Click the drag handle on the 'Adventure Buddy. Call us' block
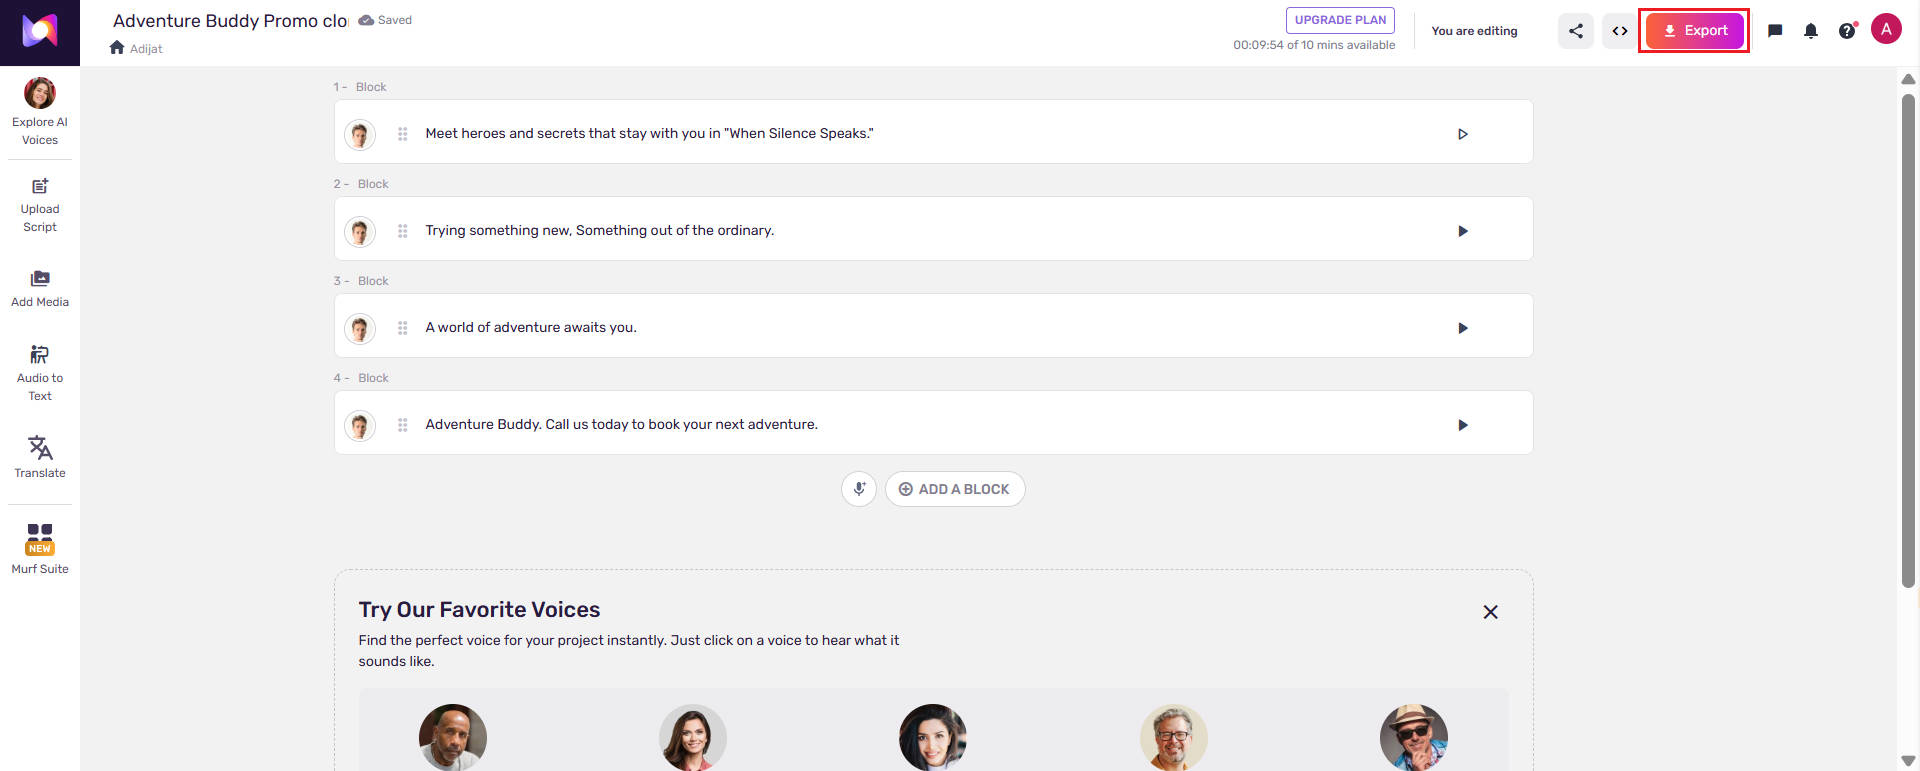This screenshot has height=771, width=1920. pos(402,425)
